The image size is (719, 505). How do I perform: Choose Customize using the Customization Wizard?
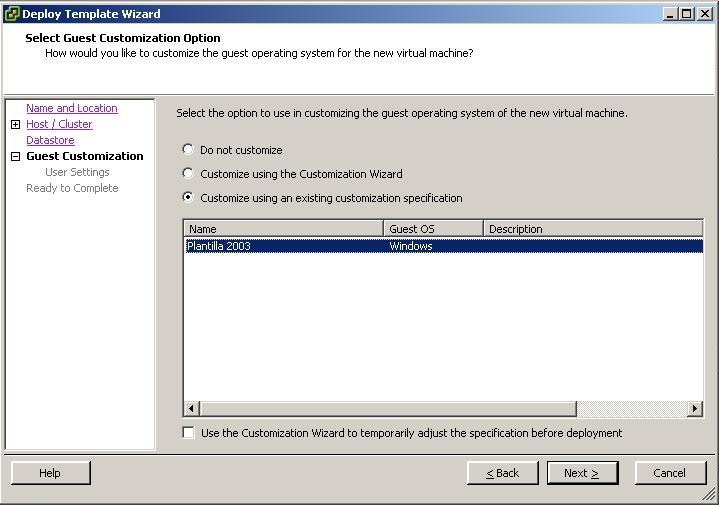(188, 174)
